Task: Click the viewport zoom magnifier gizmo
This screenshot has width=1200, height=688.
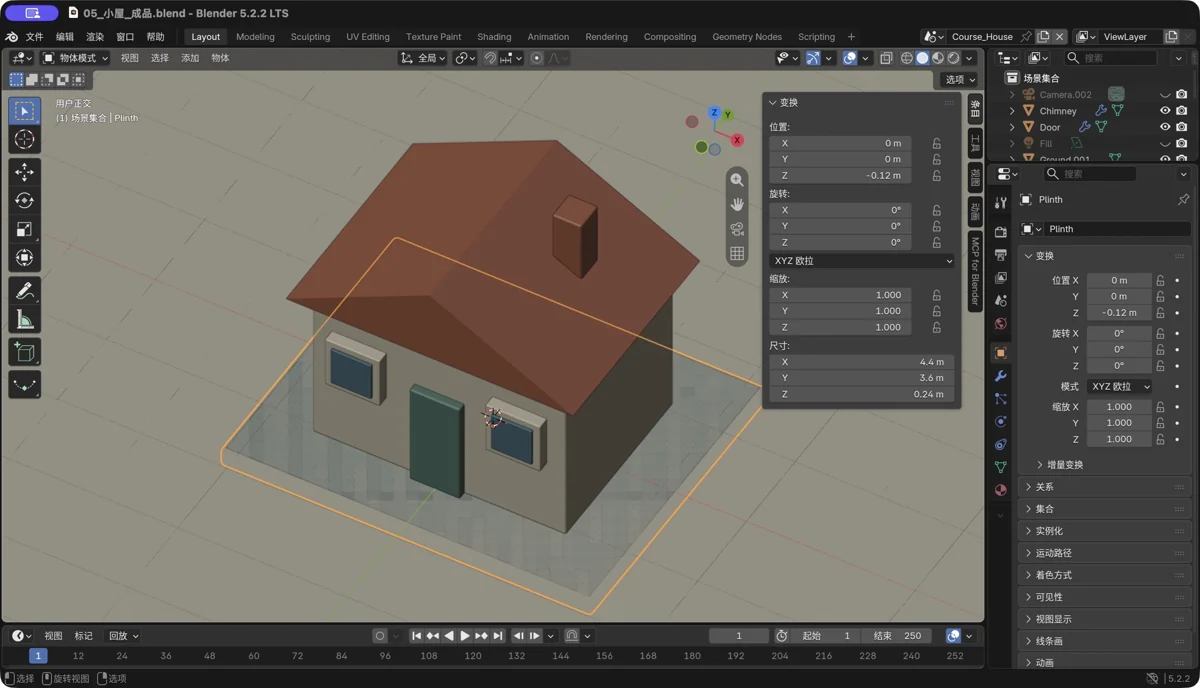Action: [x=737, y=180]
